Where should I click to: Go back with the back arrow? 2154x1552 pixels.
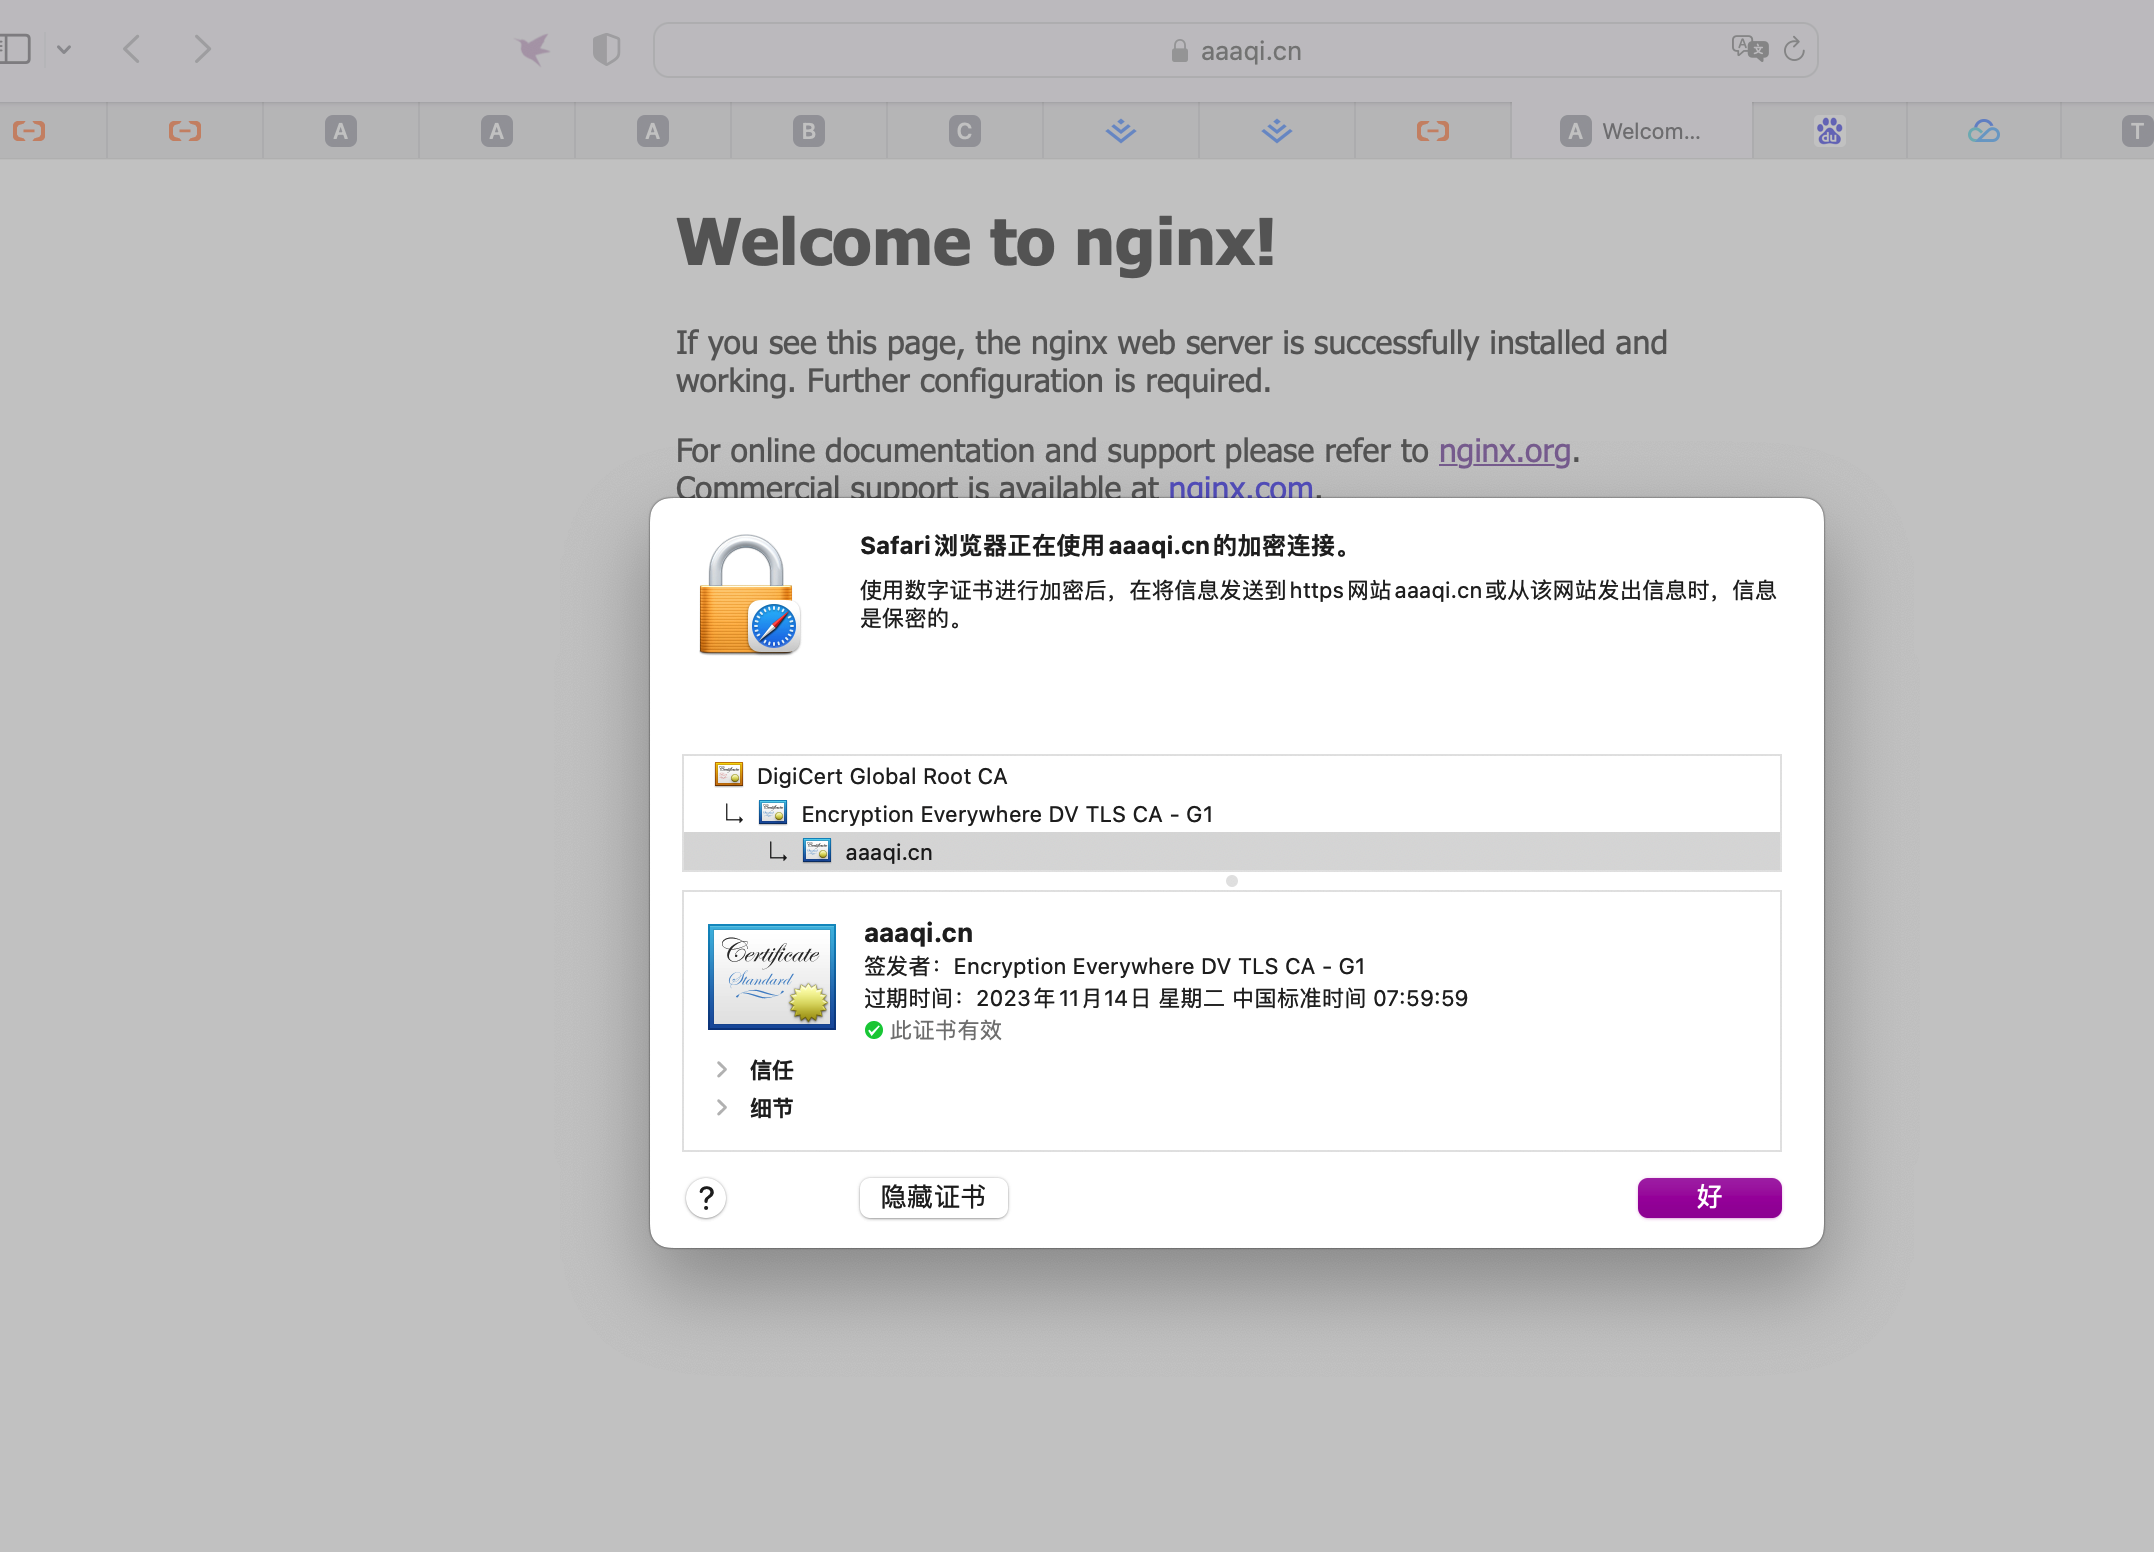click(x=132, y=49)
